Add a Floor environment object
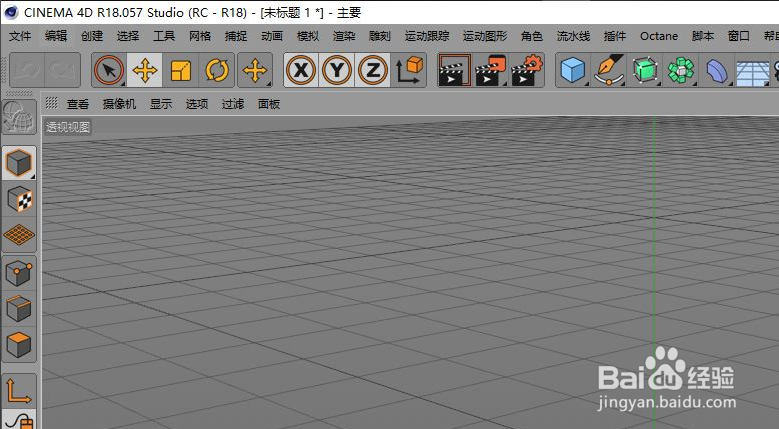The height and width of the screenshot is (429, 779). pos(752,70)
